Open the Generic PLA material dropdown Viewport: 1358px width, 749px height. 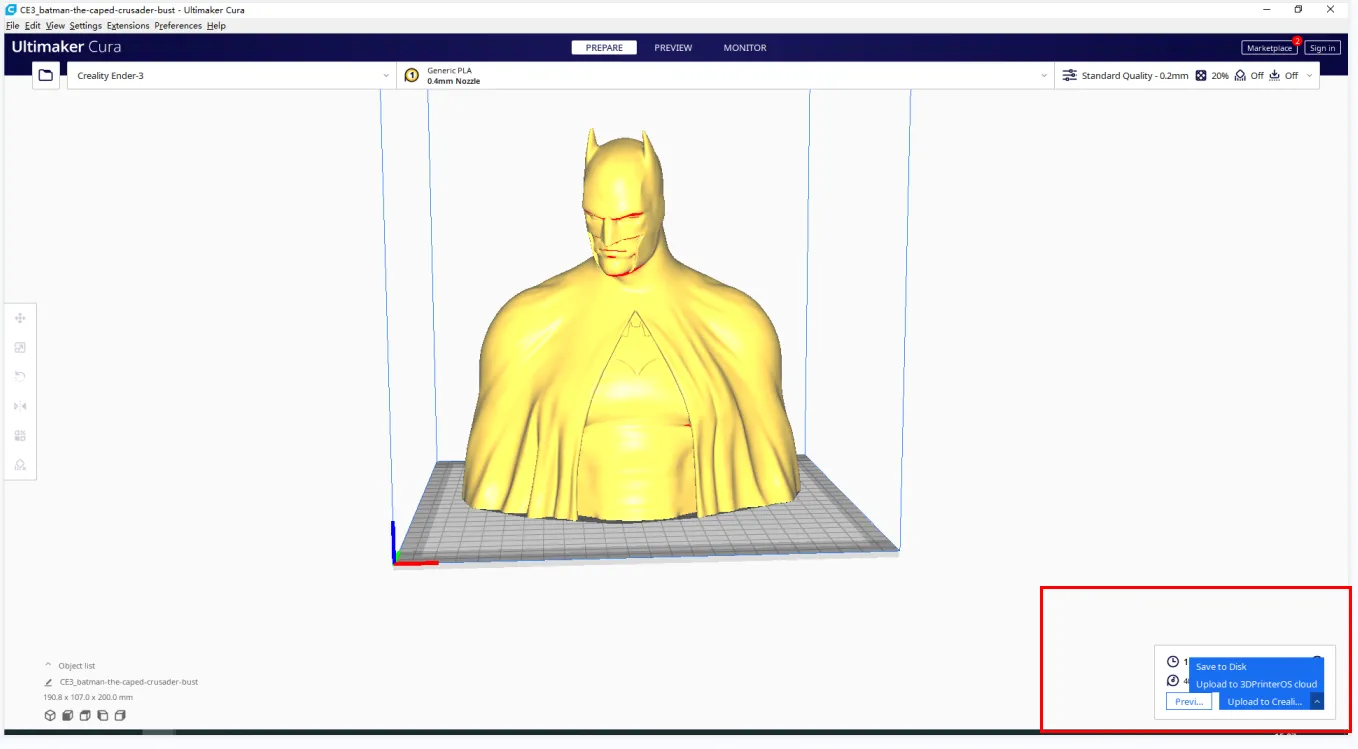725,76
